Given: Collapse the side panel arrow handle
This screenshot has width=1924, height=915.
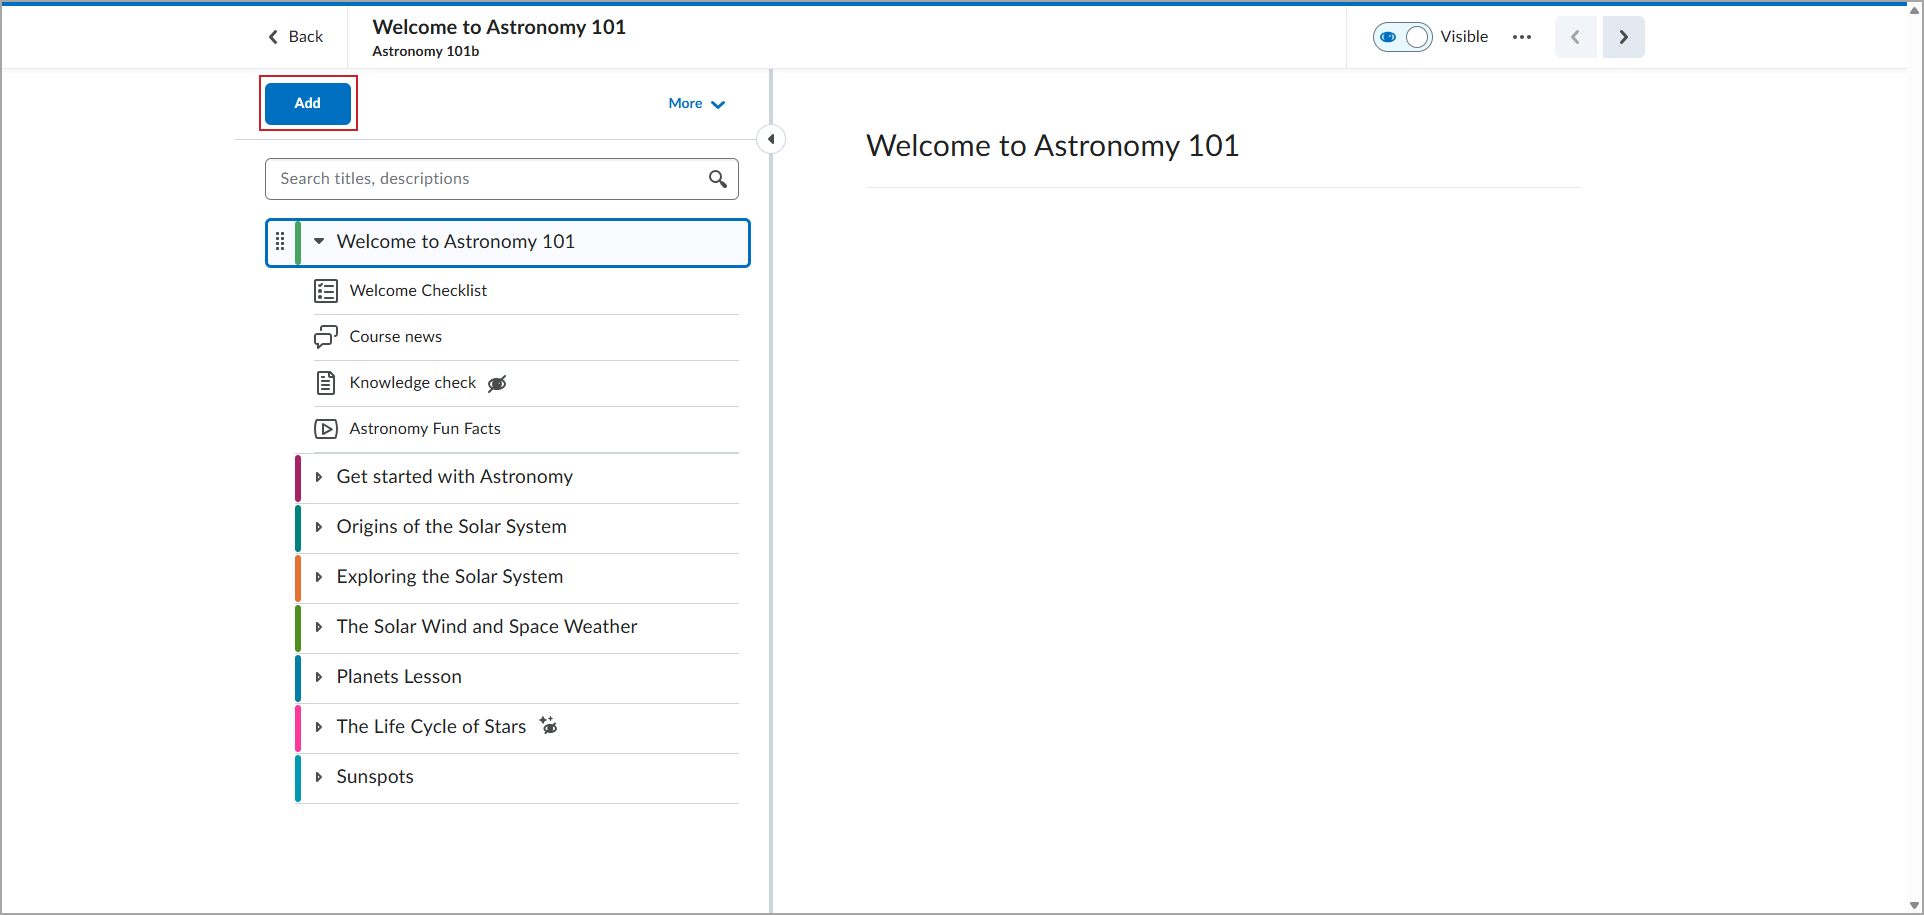Looking at the screenshot, I should point(771,139).
